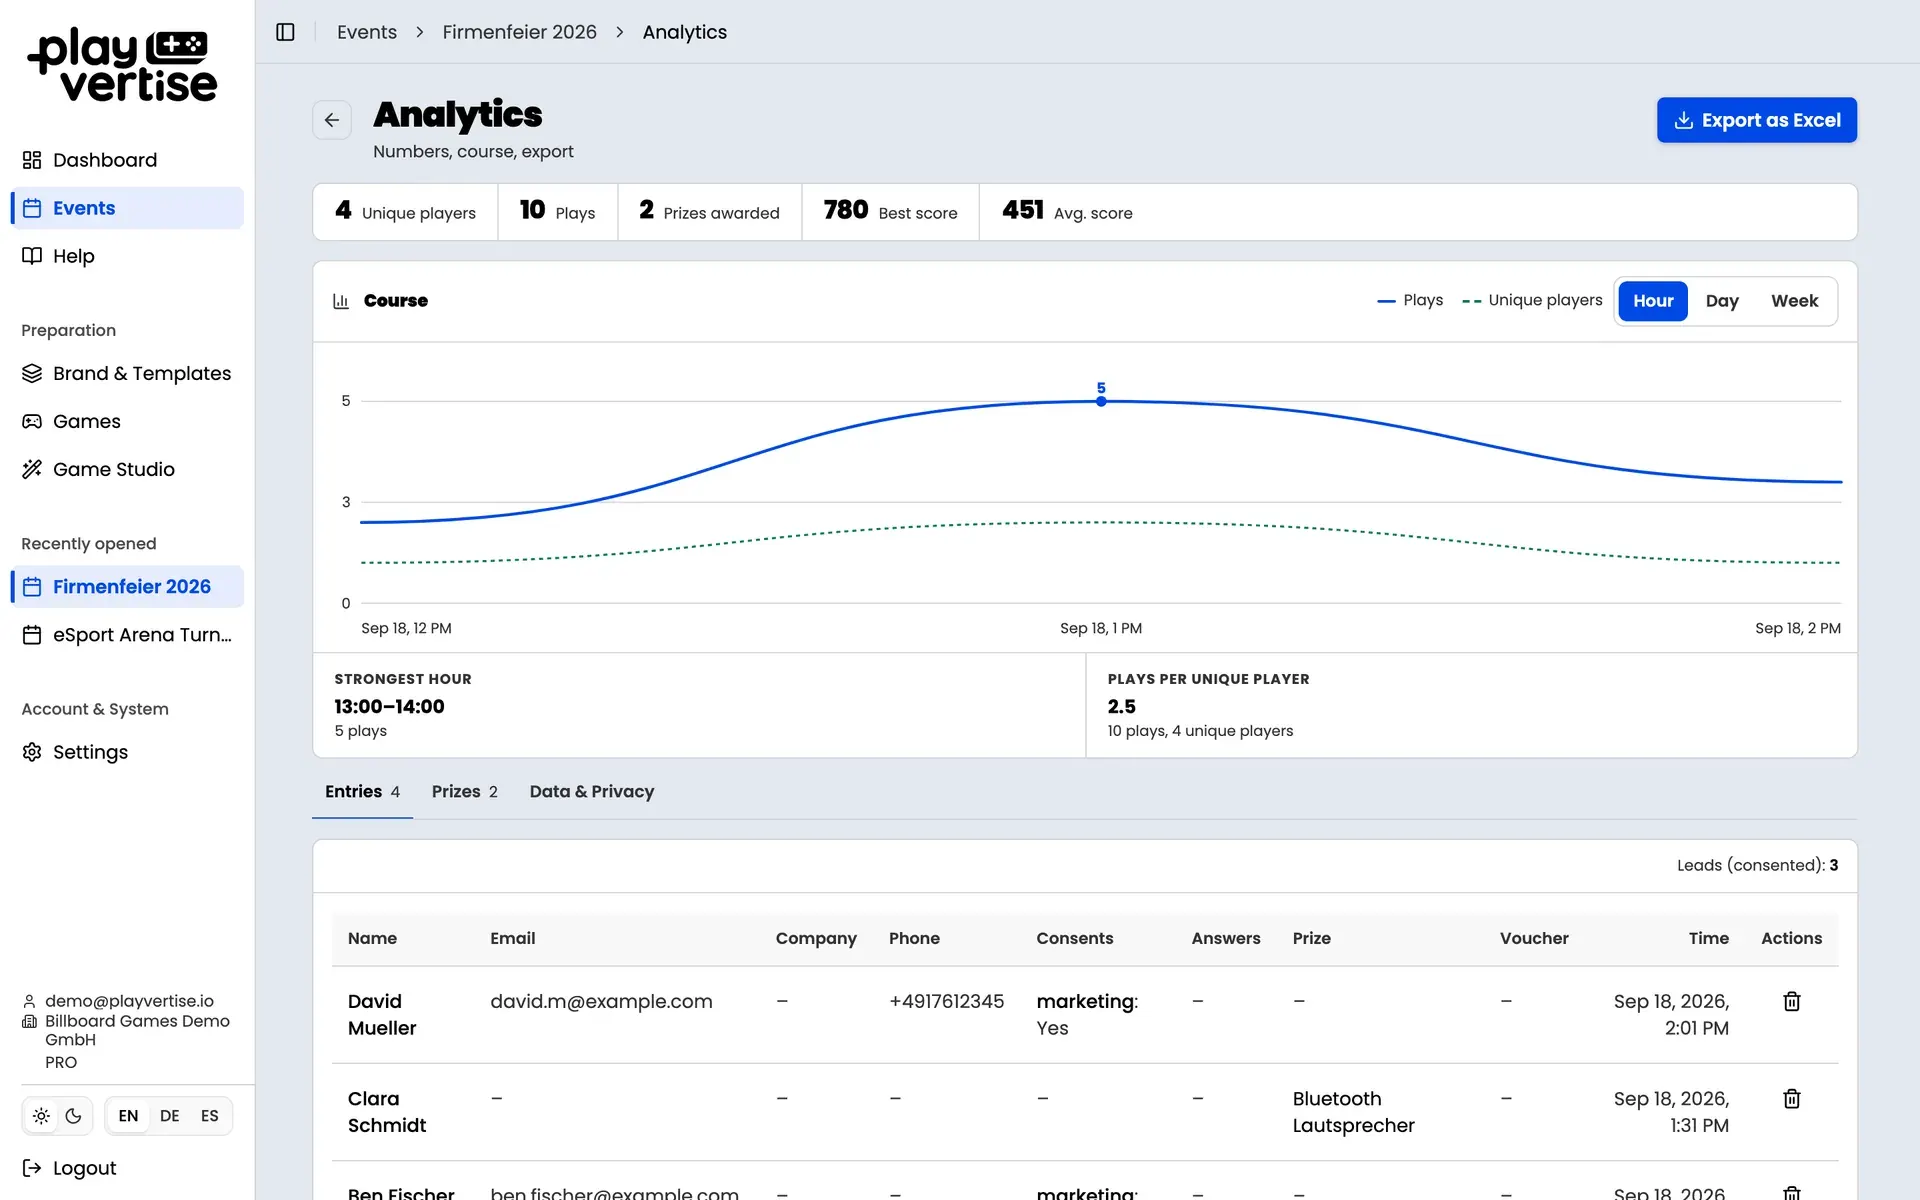Switch language to DE

pyautogui.click(x=170, y=1116)
